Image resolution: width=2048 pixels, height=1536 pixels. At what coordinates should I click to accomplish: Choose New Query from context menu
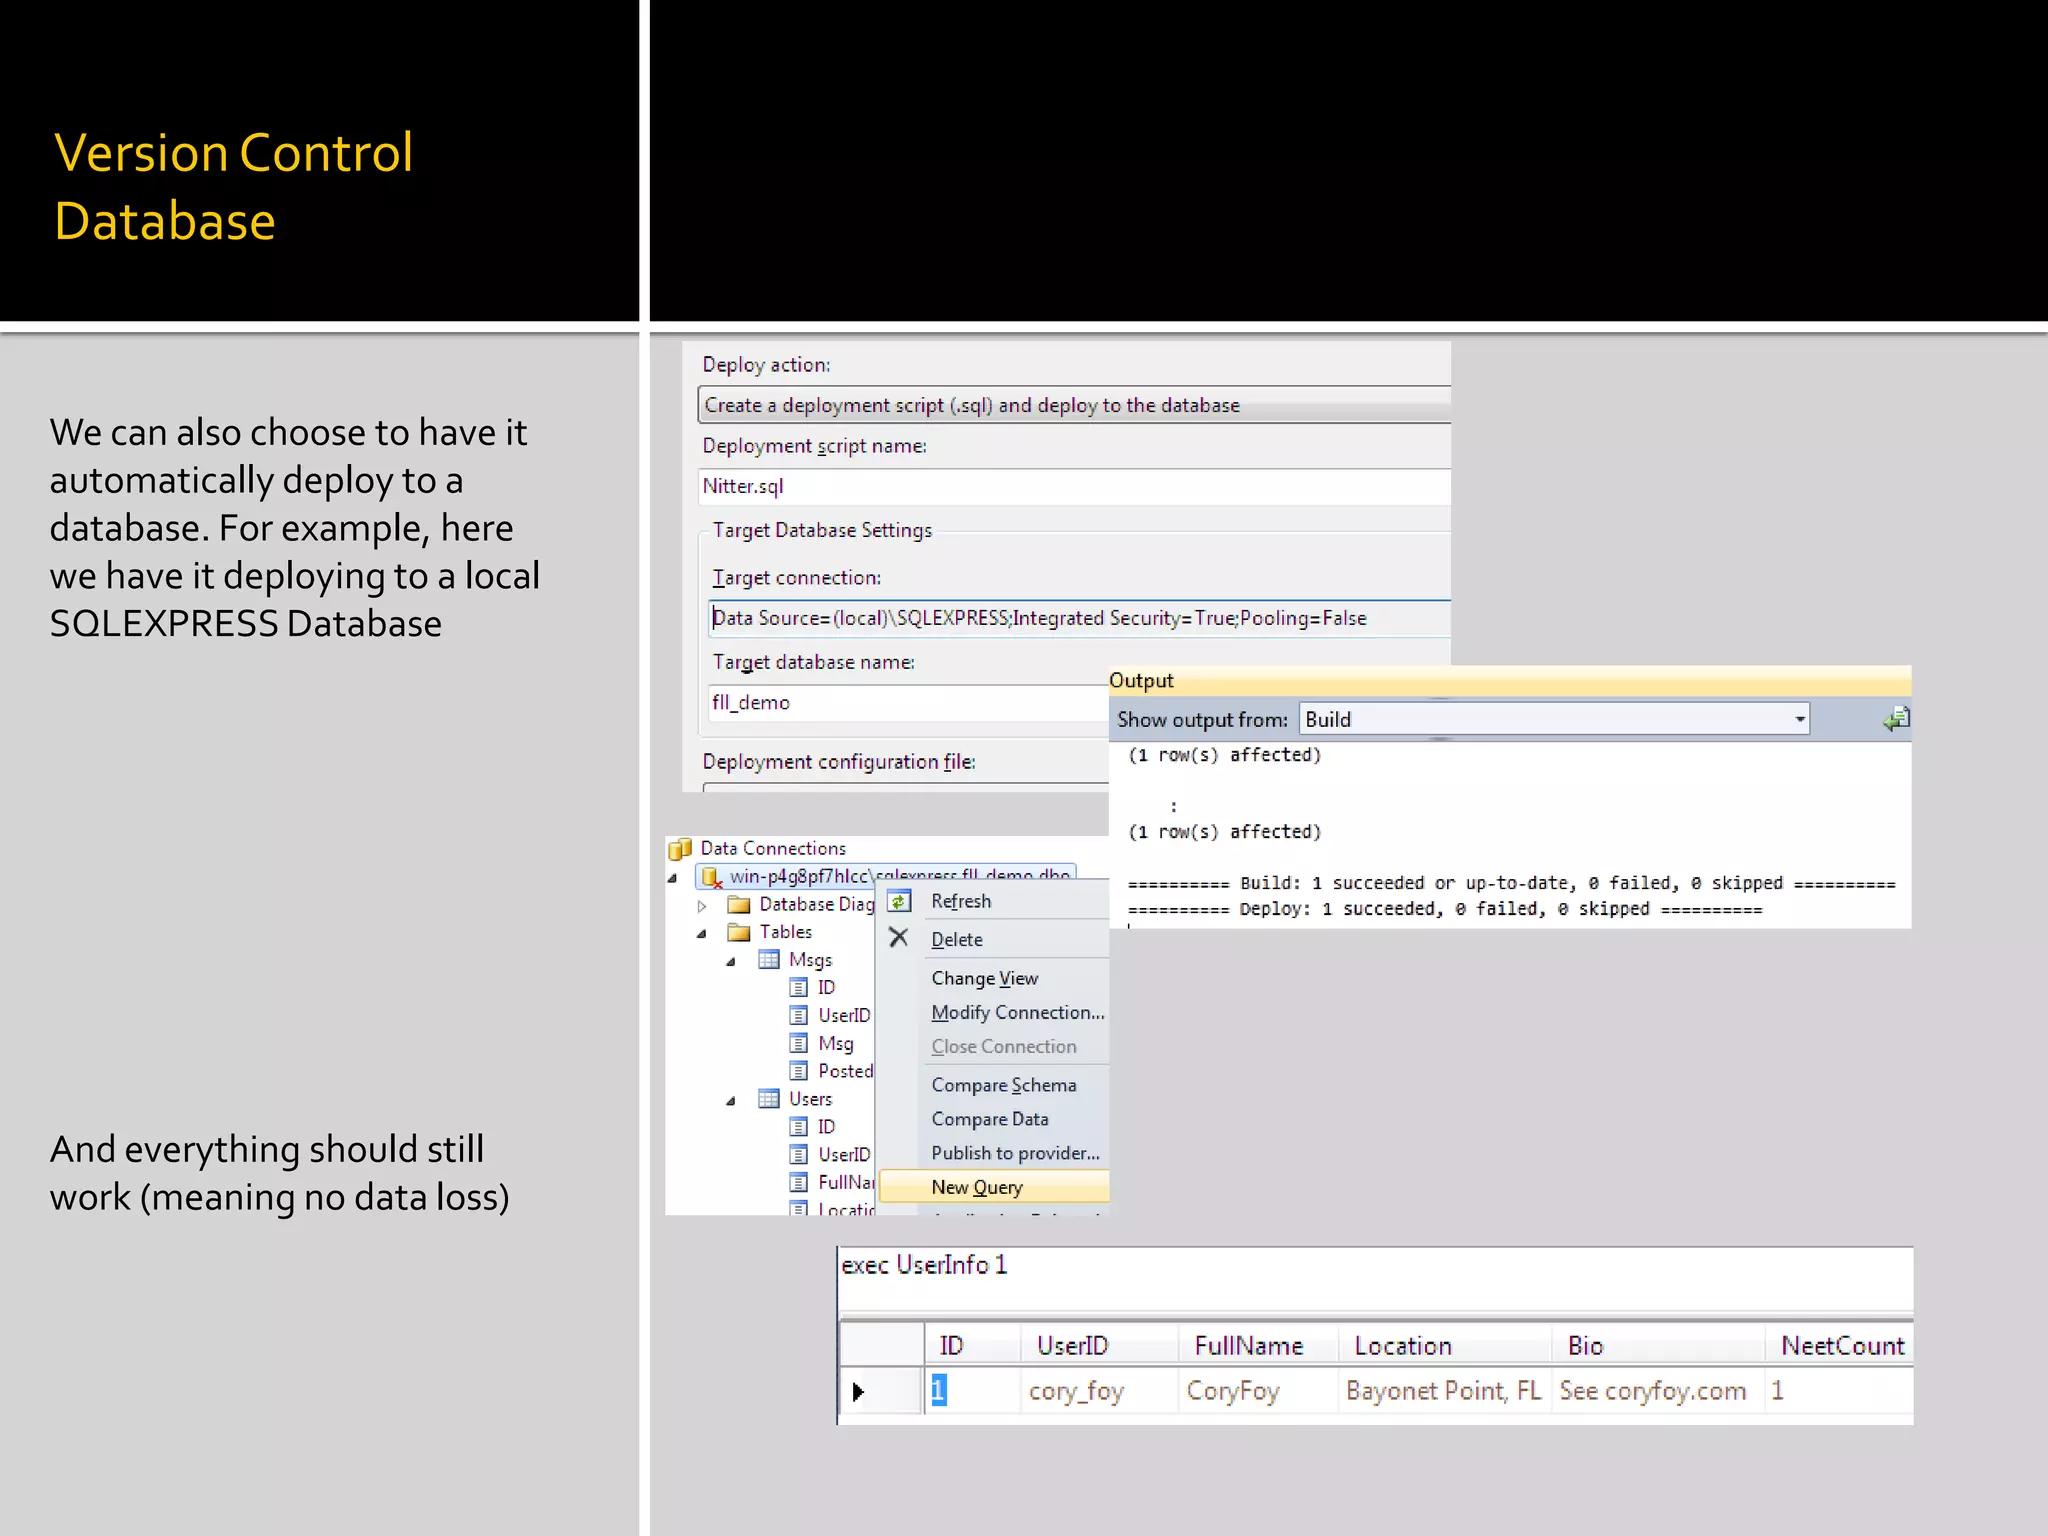coord(994,1187)
